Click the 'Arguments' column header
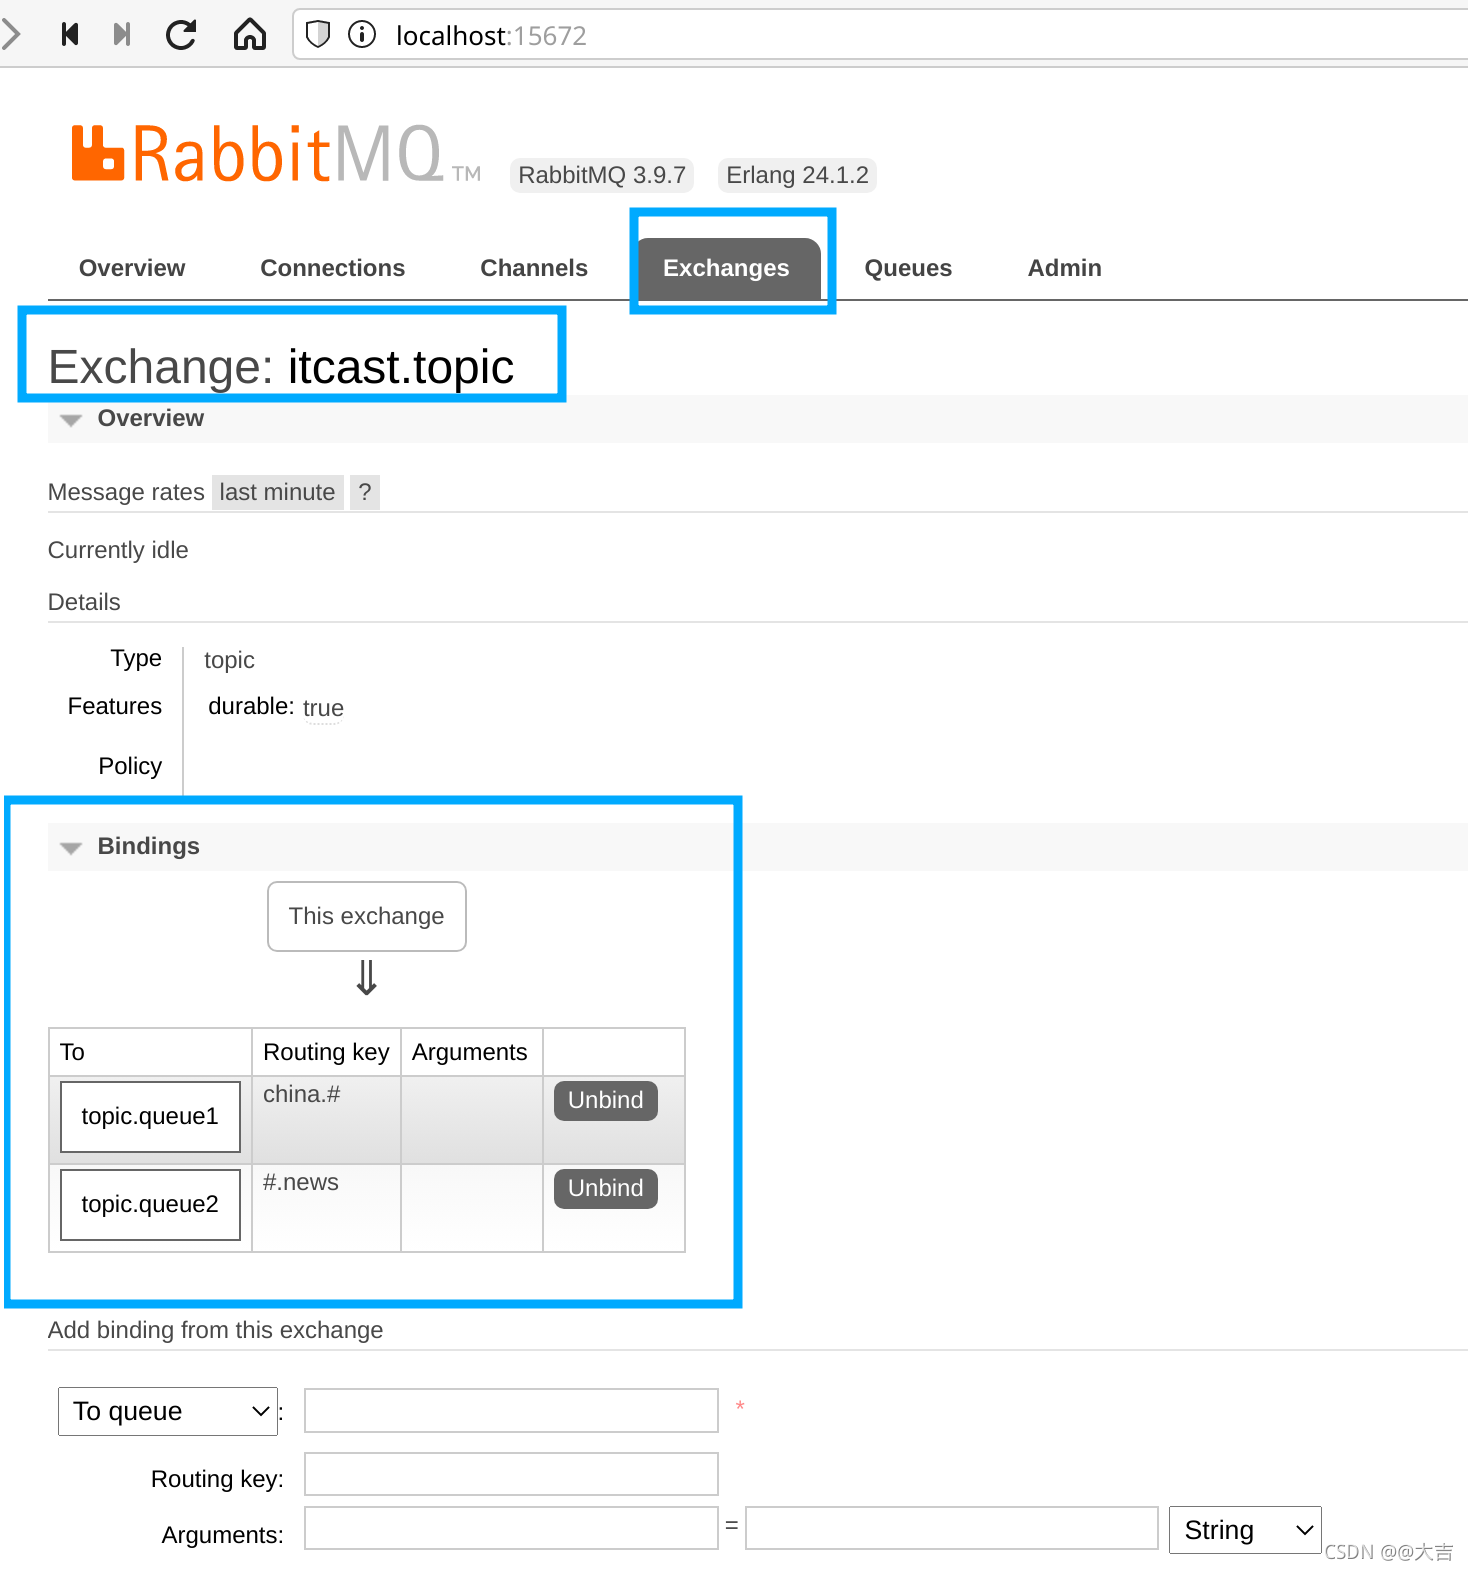The width and height of the screenshot is (1468, 1570). [470, 1052]
